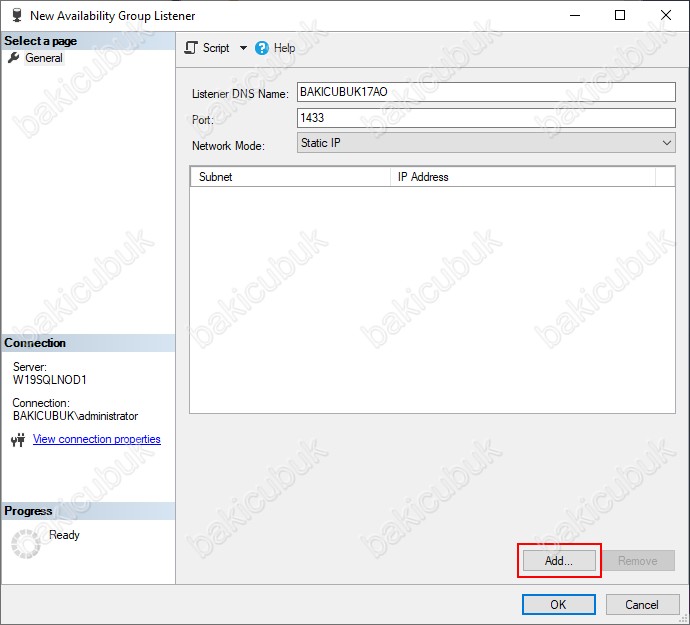
Task: Click the BAKICUBUK\administrator connection text
Action: click(x=75, y=416)
